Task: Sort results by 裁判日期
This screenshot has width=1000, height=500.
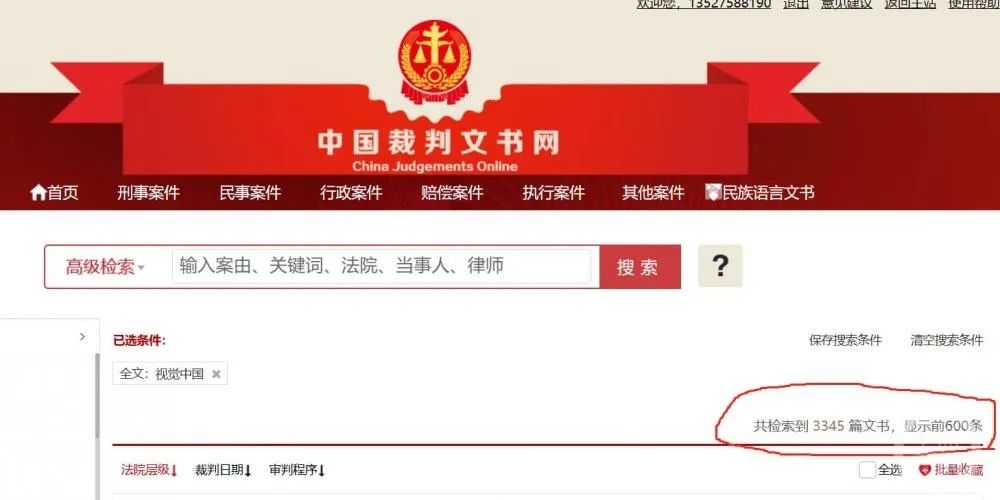Action: [x=223, y=471]
